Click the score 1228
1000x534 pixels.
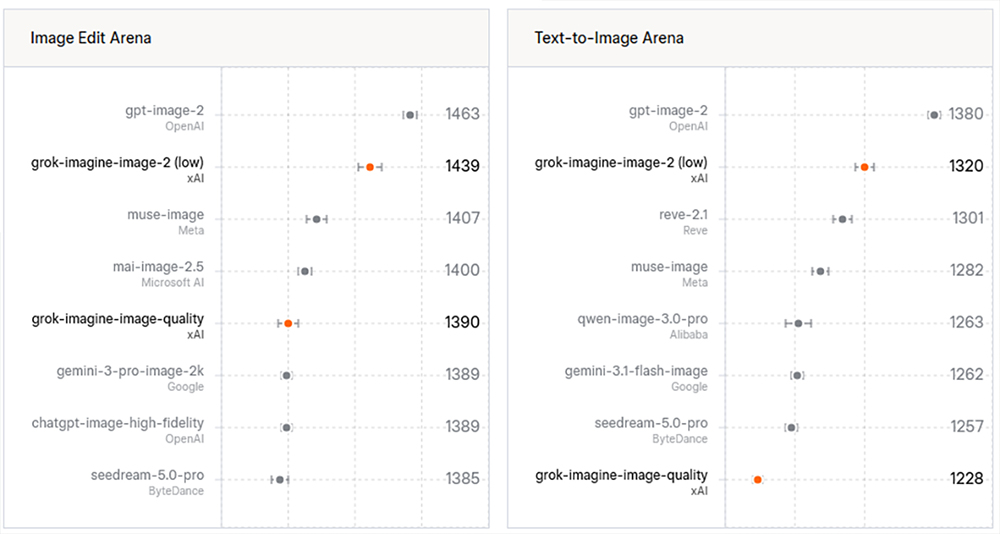pyautogui.click(x=966, y=478)
